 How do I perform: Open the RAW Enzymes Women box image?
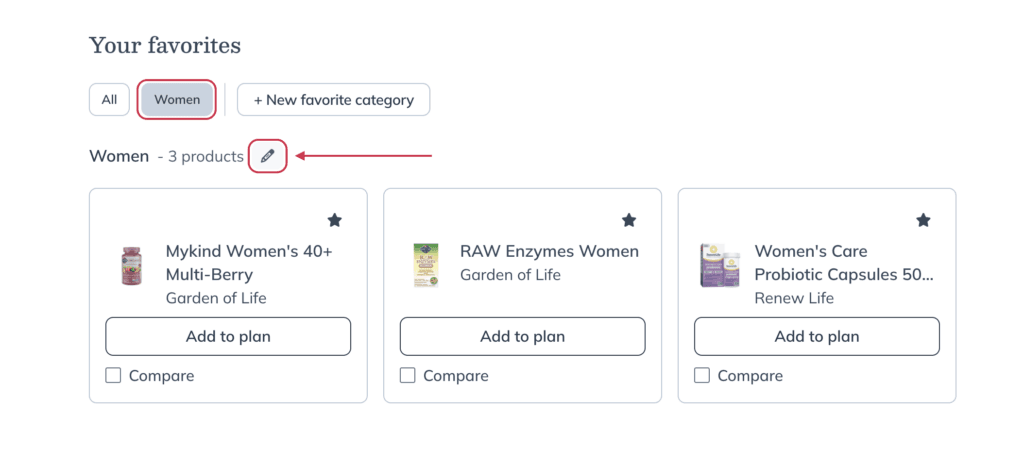pyautogui.click(x=426, y=265)
